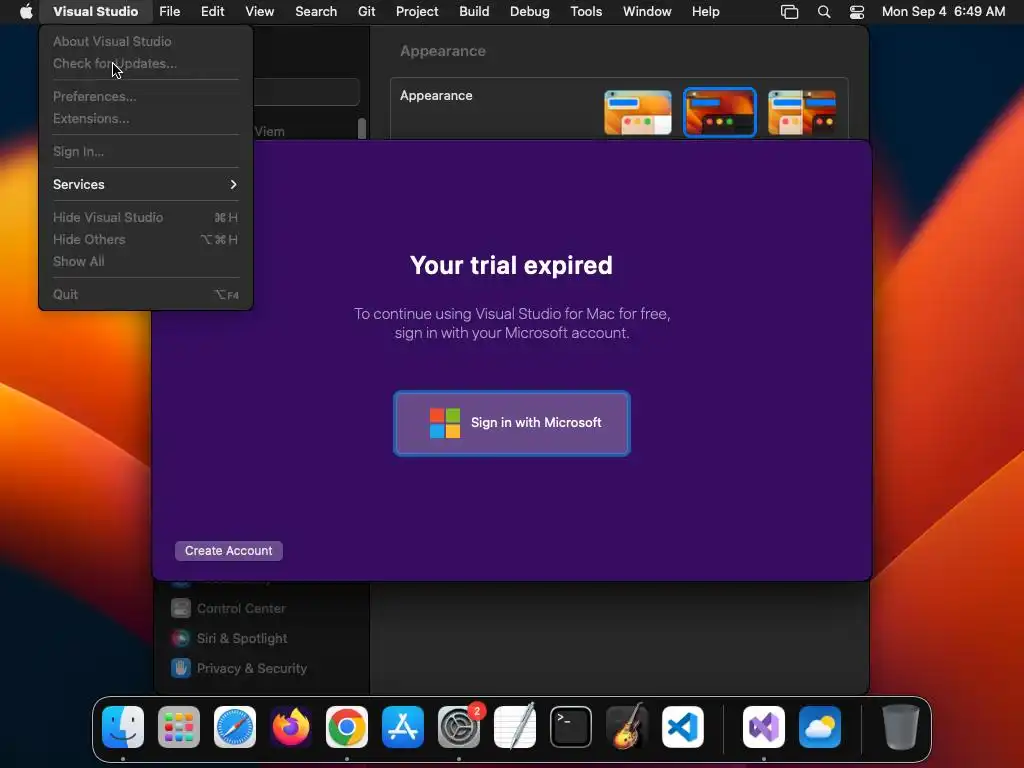Click the Create Account button
Image resolution: width=1024 pixels, height=768 pixels.
(229, 551)
